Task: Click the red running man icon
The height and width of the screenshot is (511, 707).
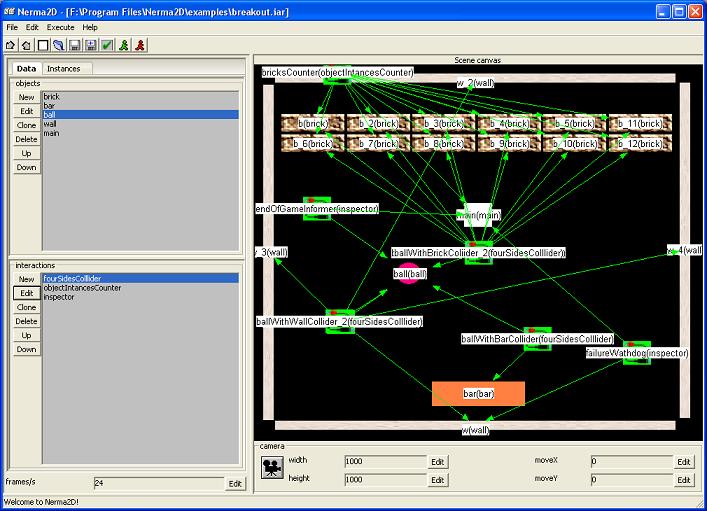Action: coord(140,45)
